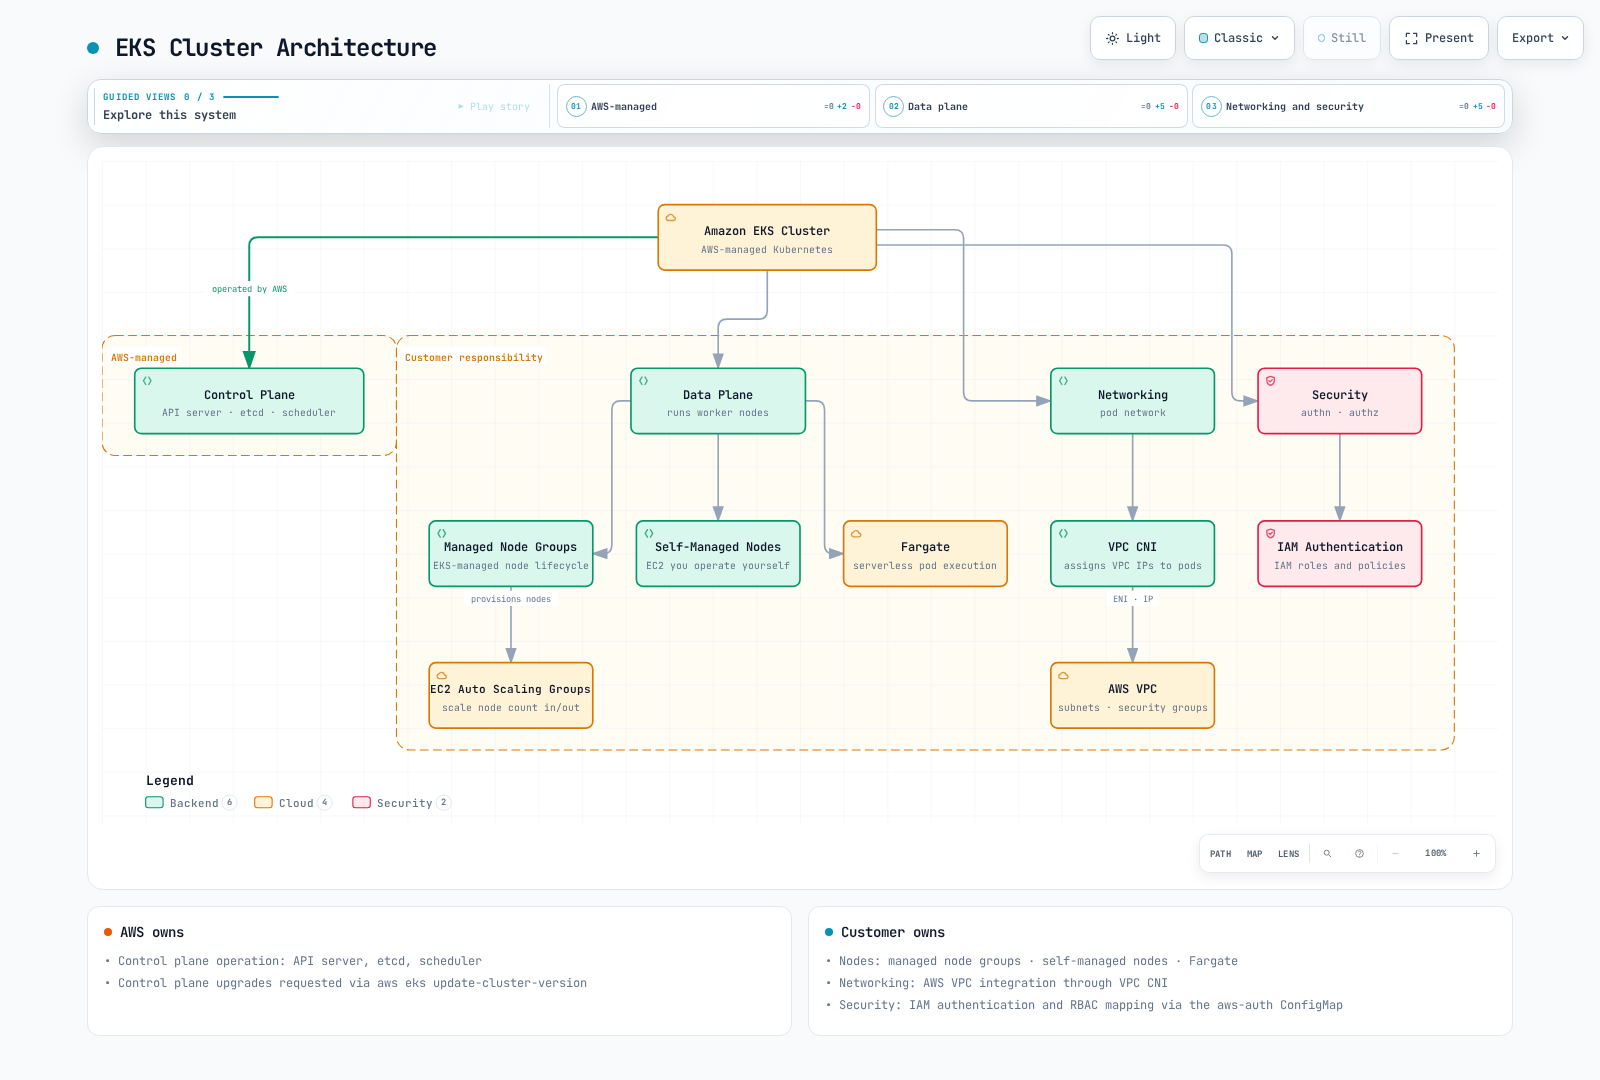
Task: Click the 'operated by AWS' edge label
Action: [249, 289]
